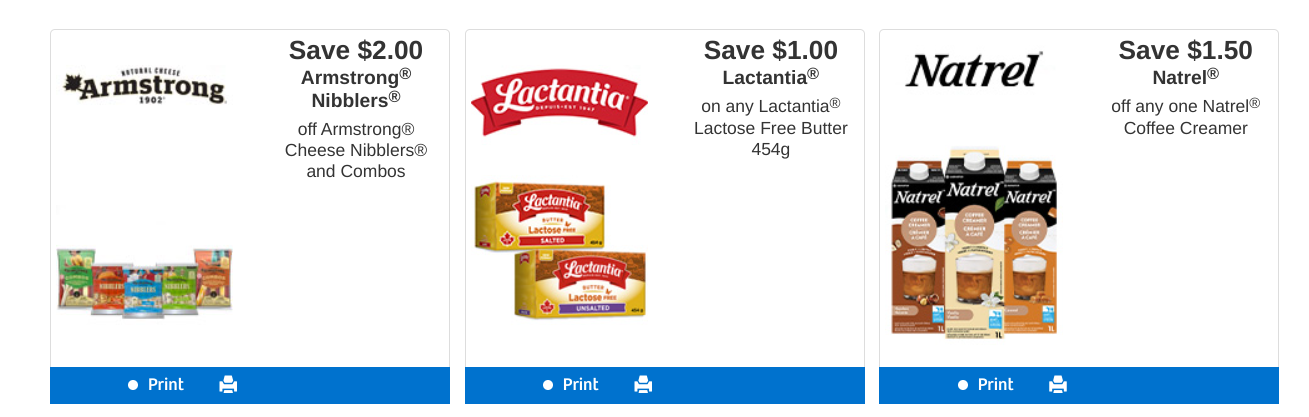Click the Lactose Free Butter 454g description

(x=770, y=128)
